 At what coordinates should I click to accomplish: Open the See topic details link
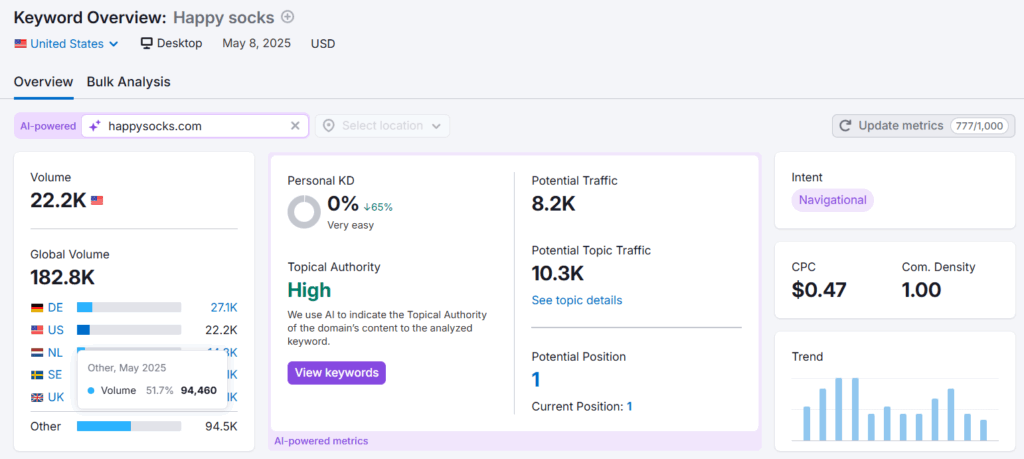577,300
